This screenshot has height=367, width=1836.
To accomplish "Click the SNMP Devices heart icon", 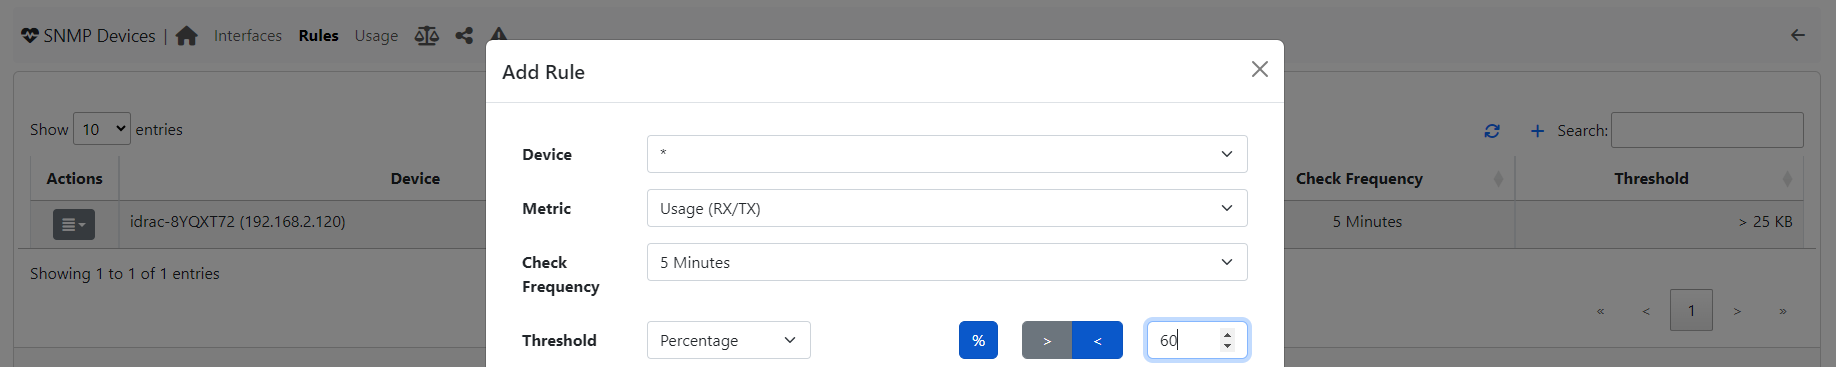I will (x=30, y=36).
